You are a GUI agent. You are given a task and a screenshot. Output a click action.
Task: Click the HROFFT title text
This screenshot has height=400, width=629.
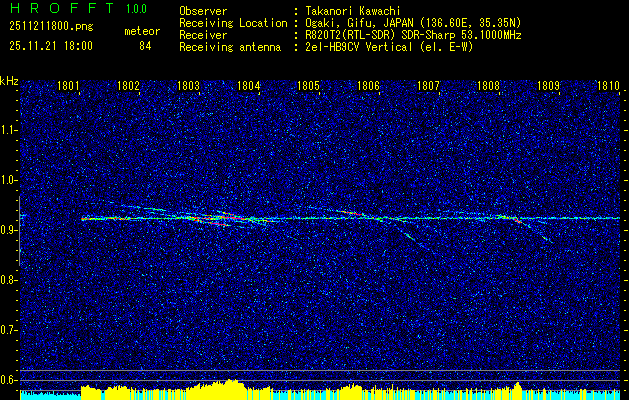point(62,8)
